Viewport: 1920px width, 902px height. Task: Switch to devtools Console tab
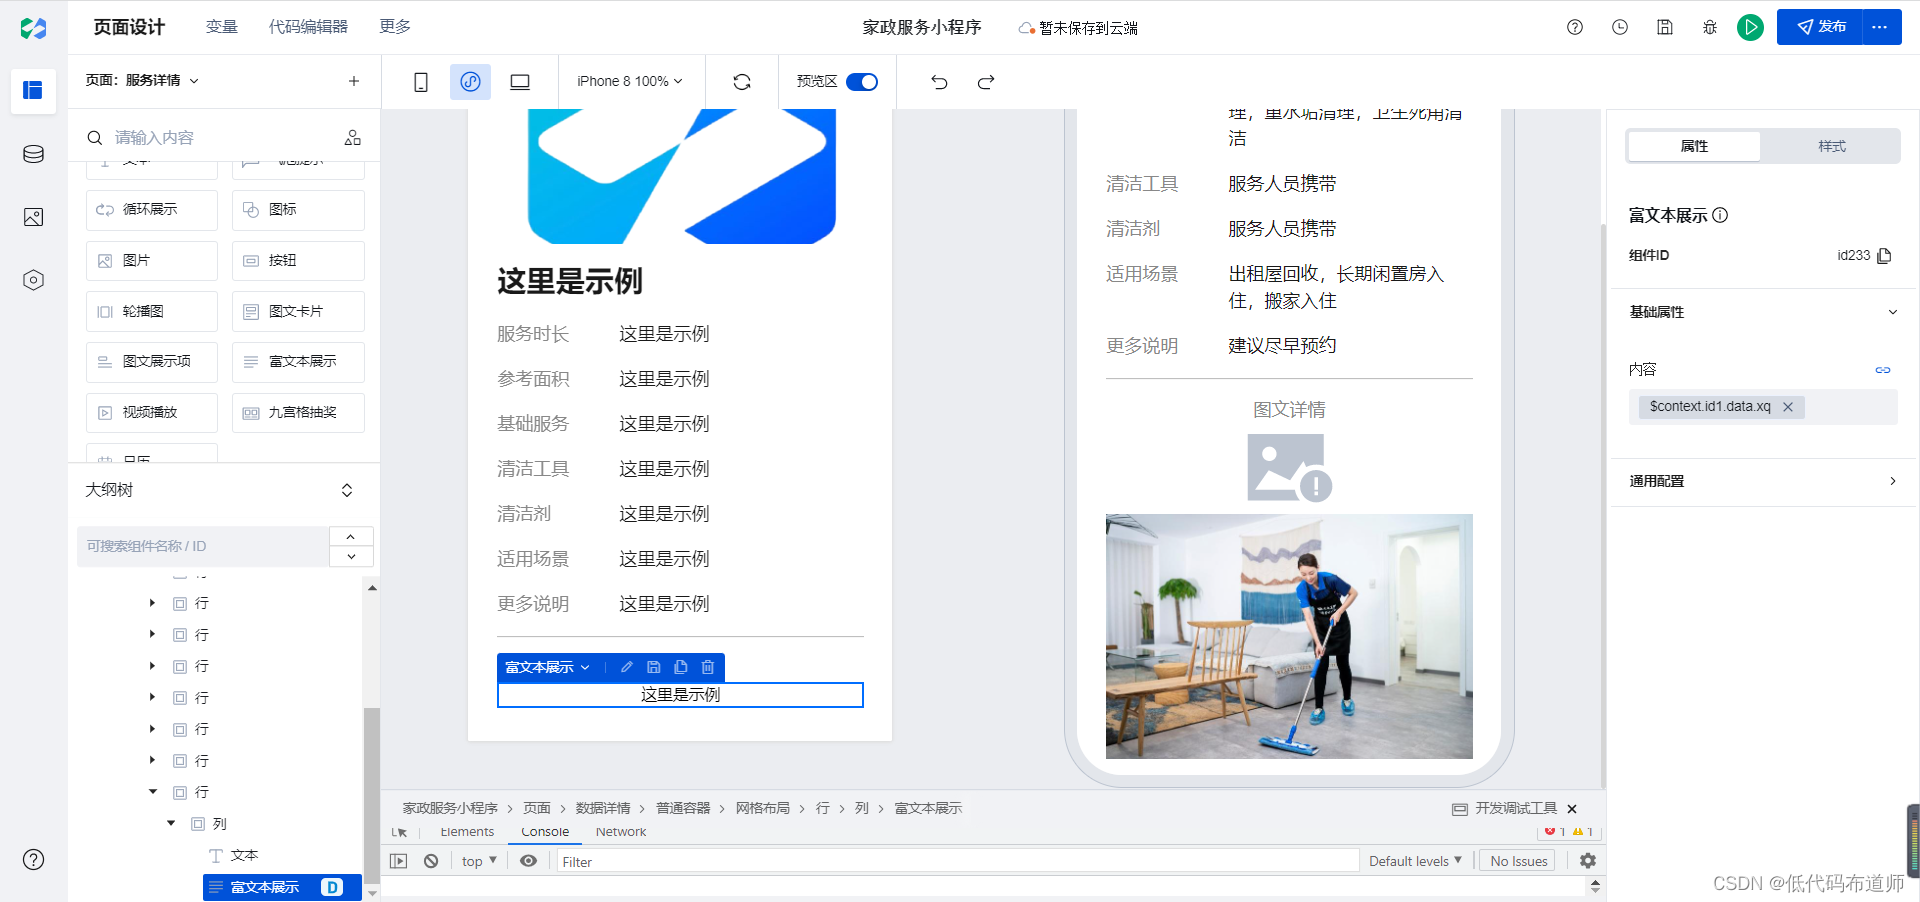(545, 832)
